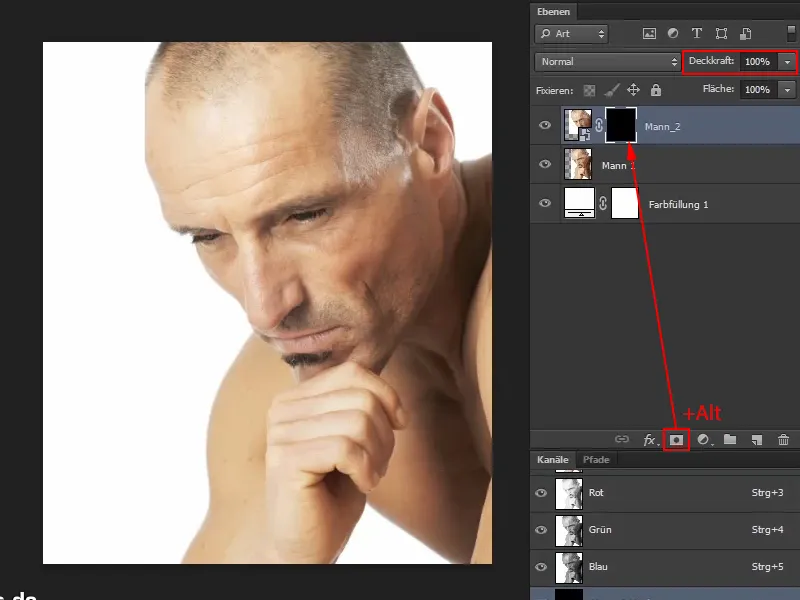Open the Deckkraft slider arrow
This screenshot has height=600, width=800.
pyautogui.click(x=787, y=62)
